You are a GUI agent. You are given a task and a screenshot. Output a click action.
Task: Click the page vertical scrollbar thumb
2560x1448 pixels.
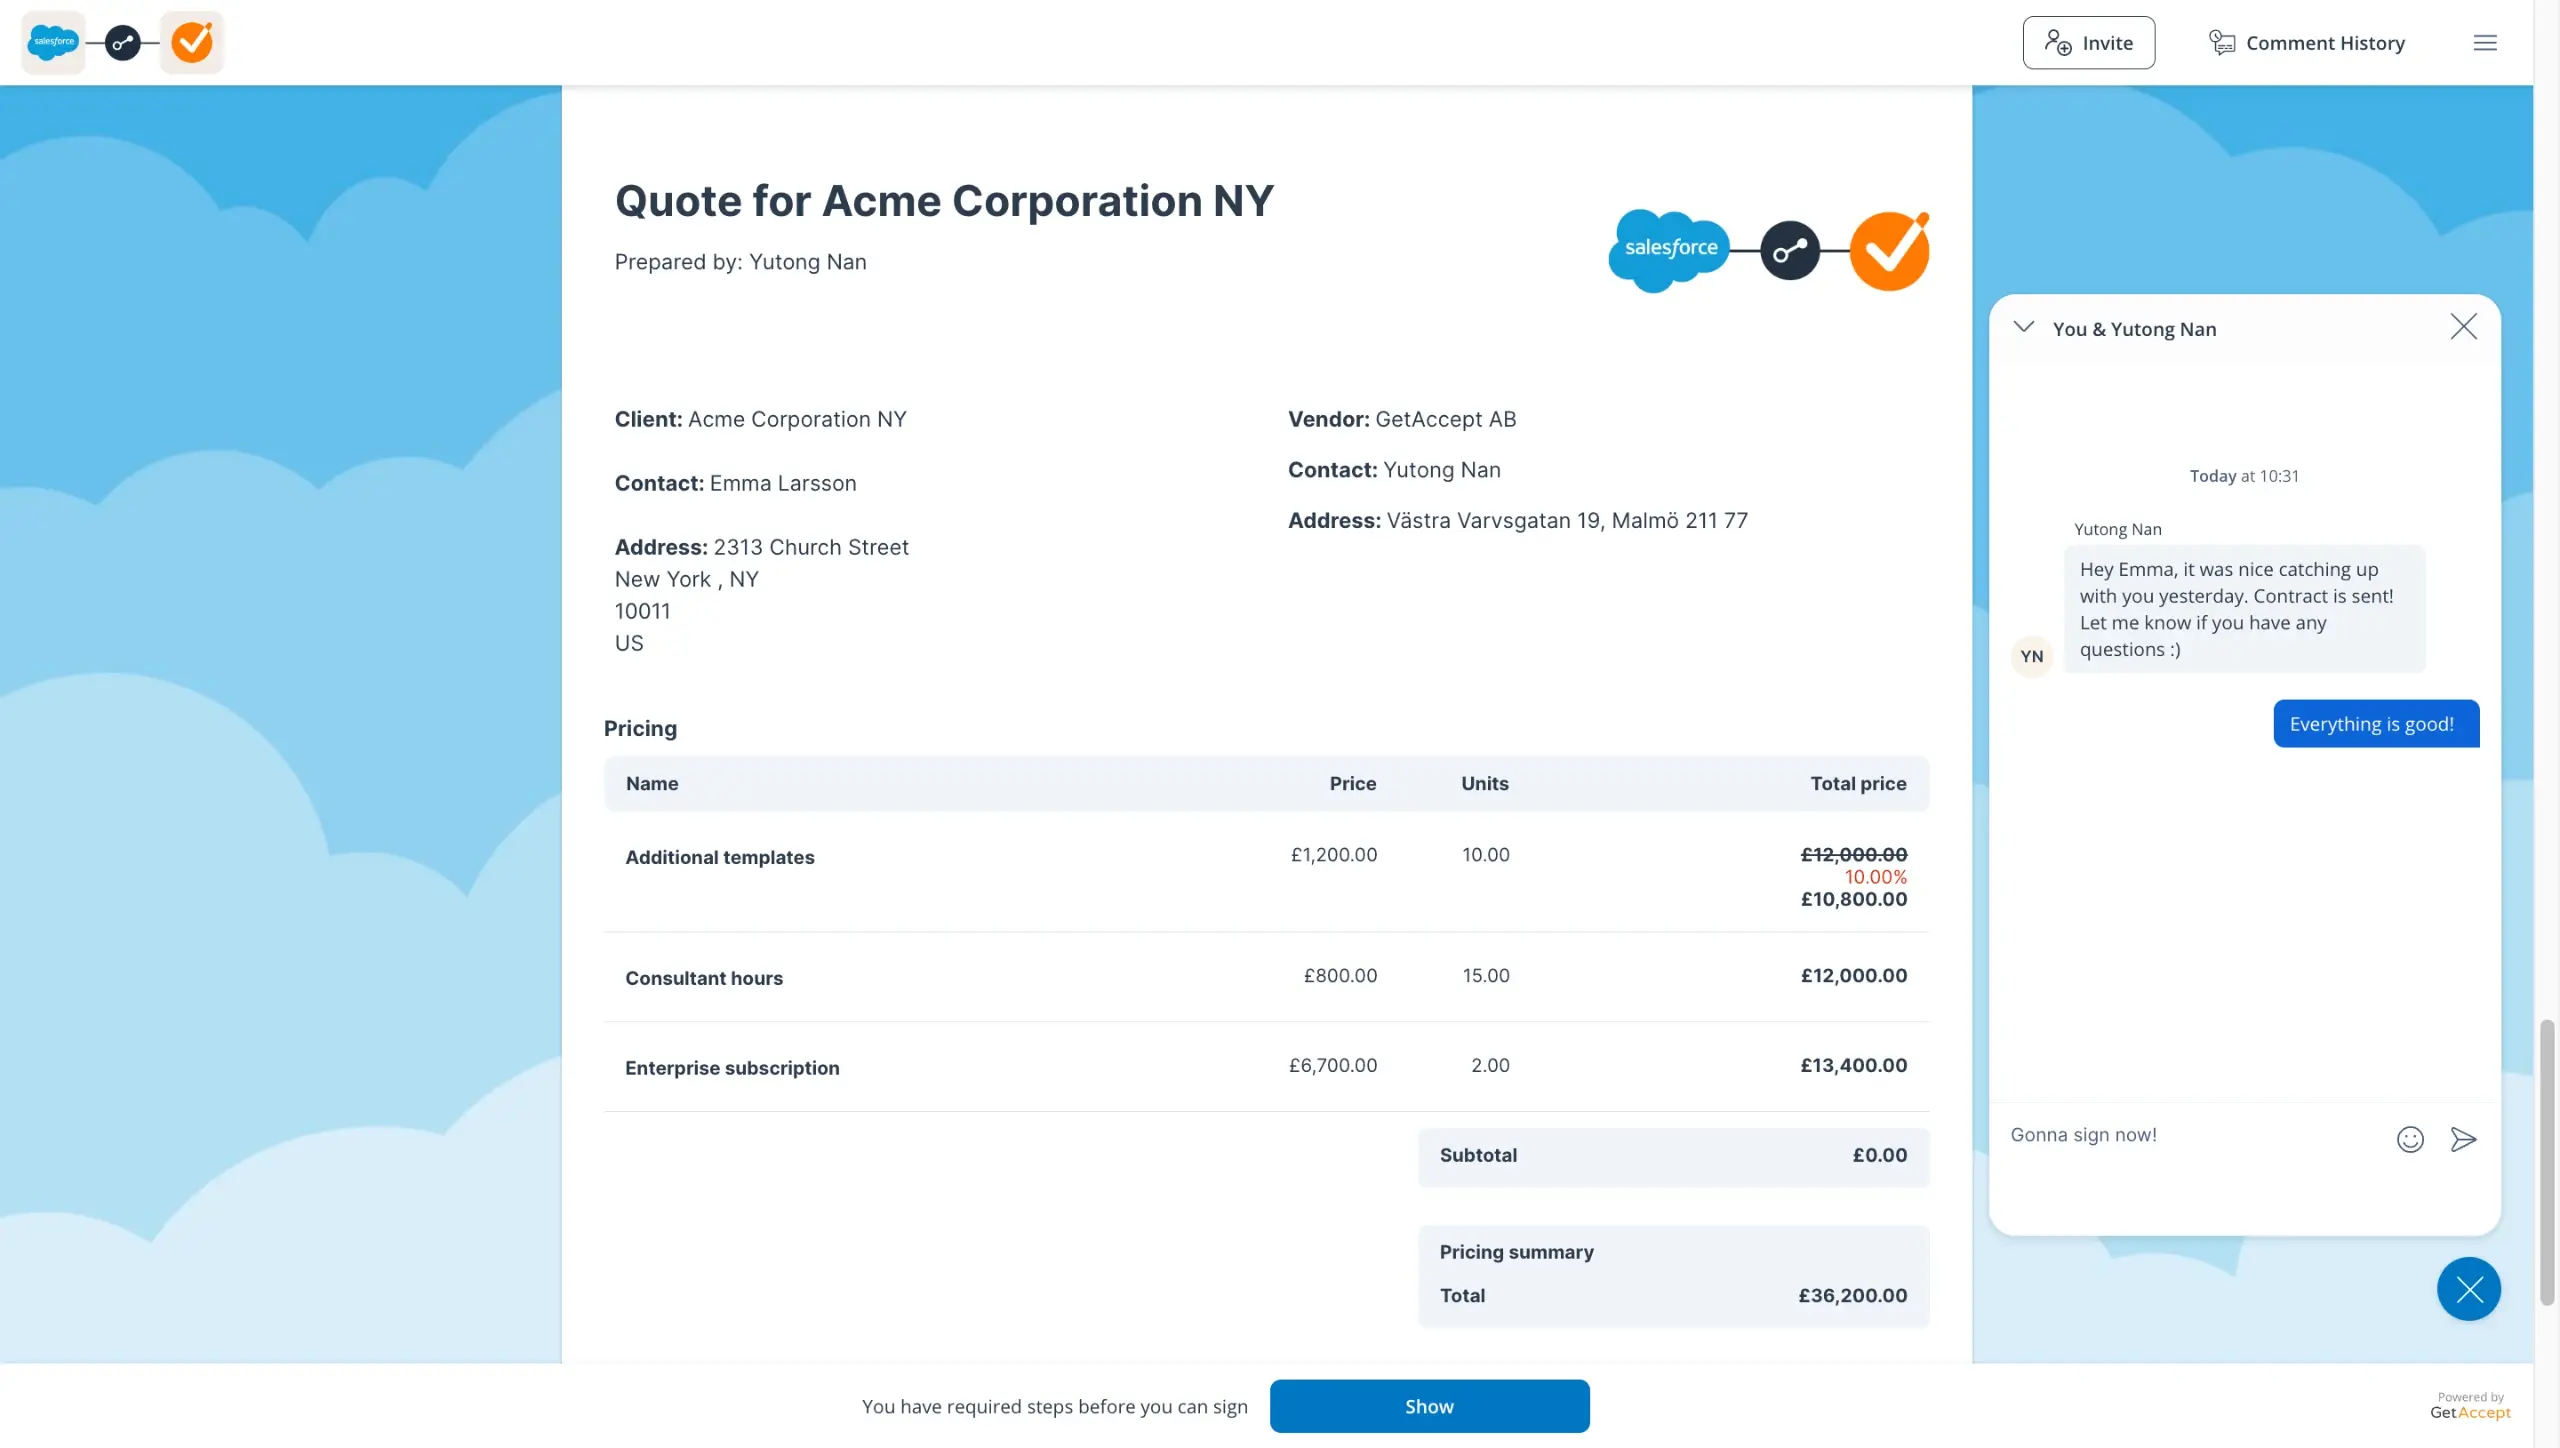(2546, 1162)
